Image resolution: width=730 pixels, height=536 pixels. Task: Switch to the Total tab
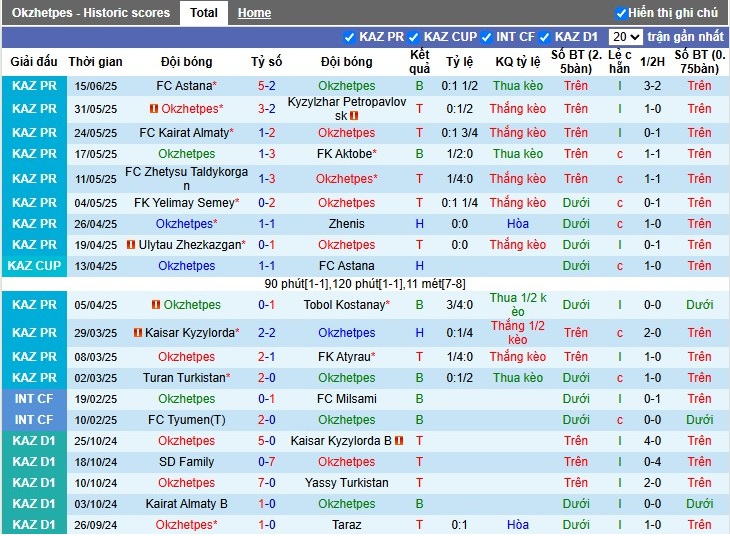203,13
